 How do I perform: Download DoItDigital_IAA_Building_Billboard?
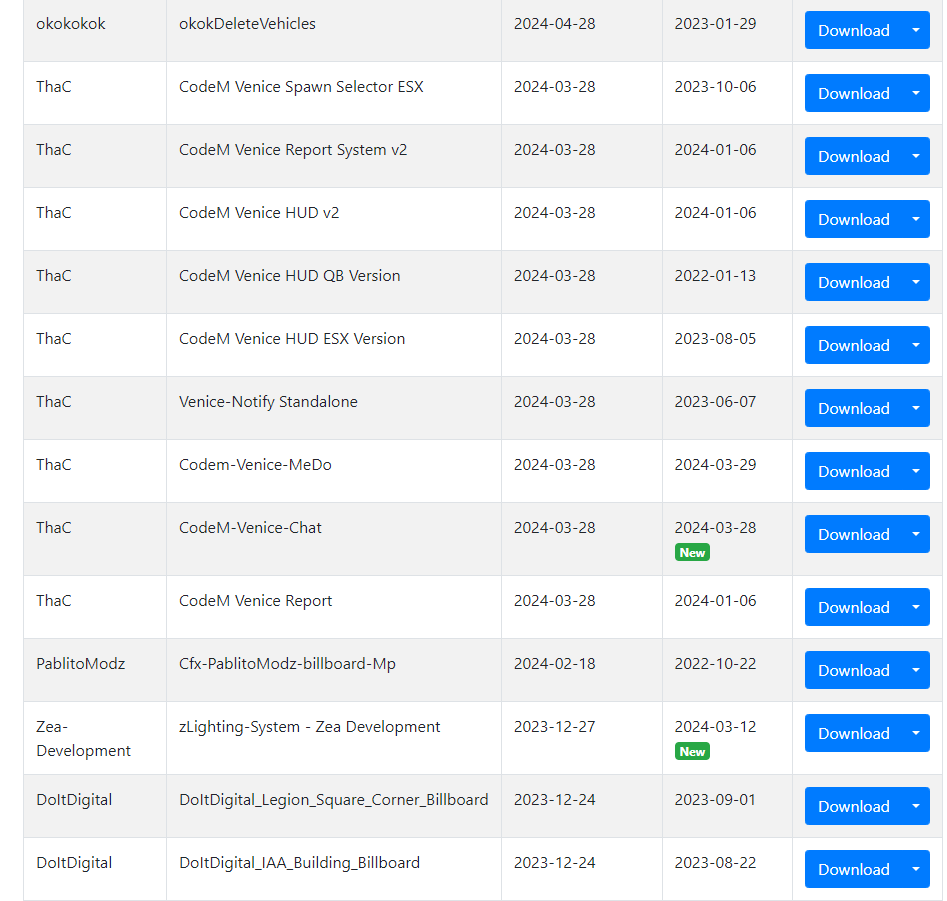(853, 869)
